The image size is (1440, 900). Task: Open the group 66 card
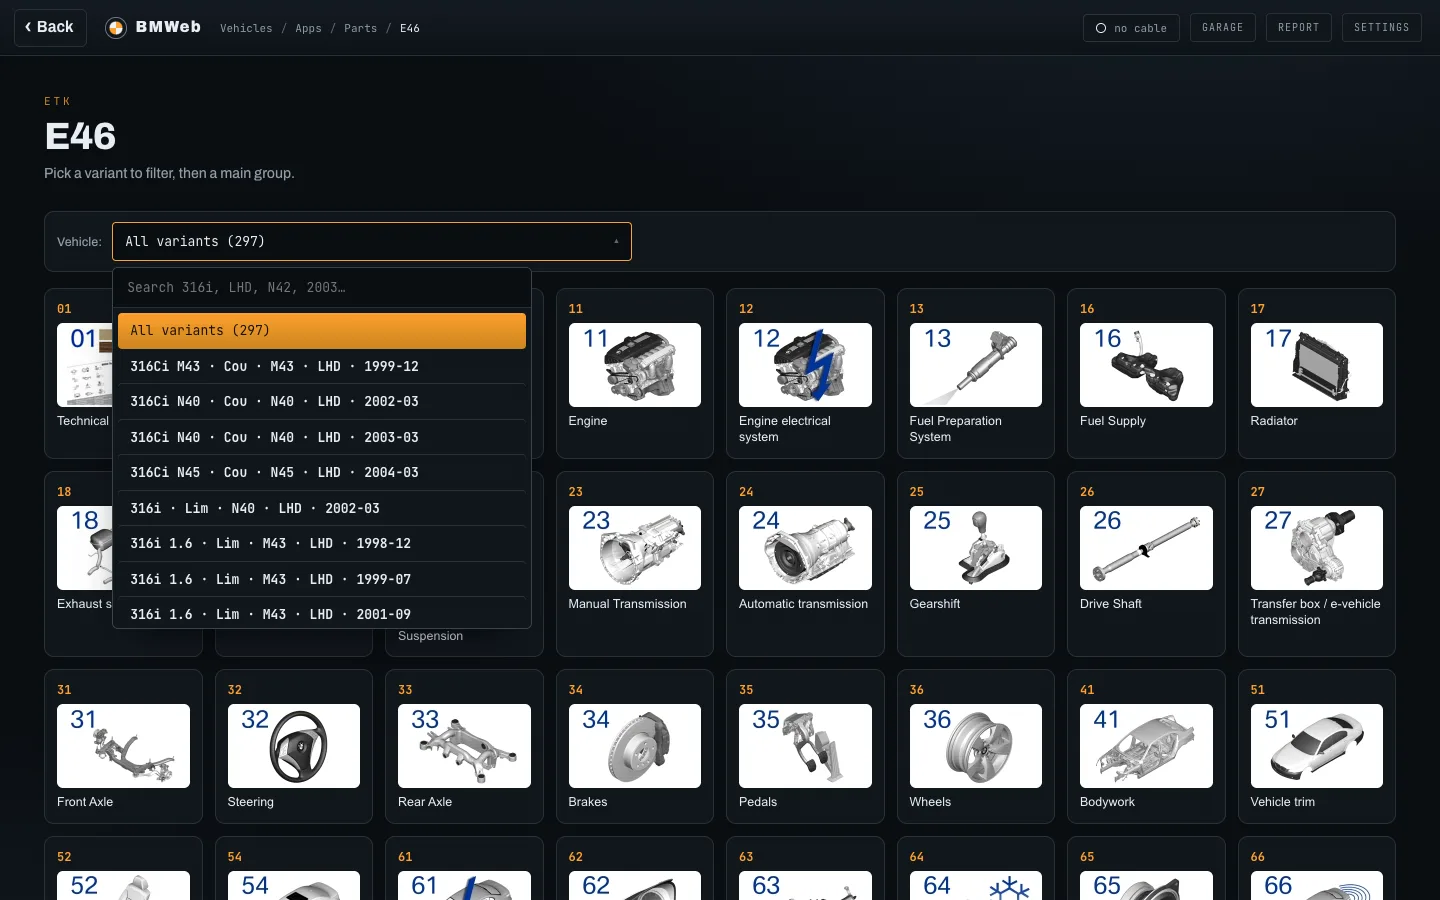click(1317, 869)
